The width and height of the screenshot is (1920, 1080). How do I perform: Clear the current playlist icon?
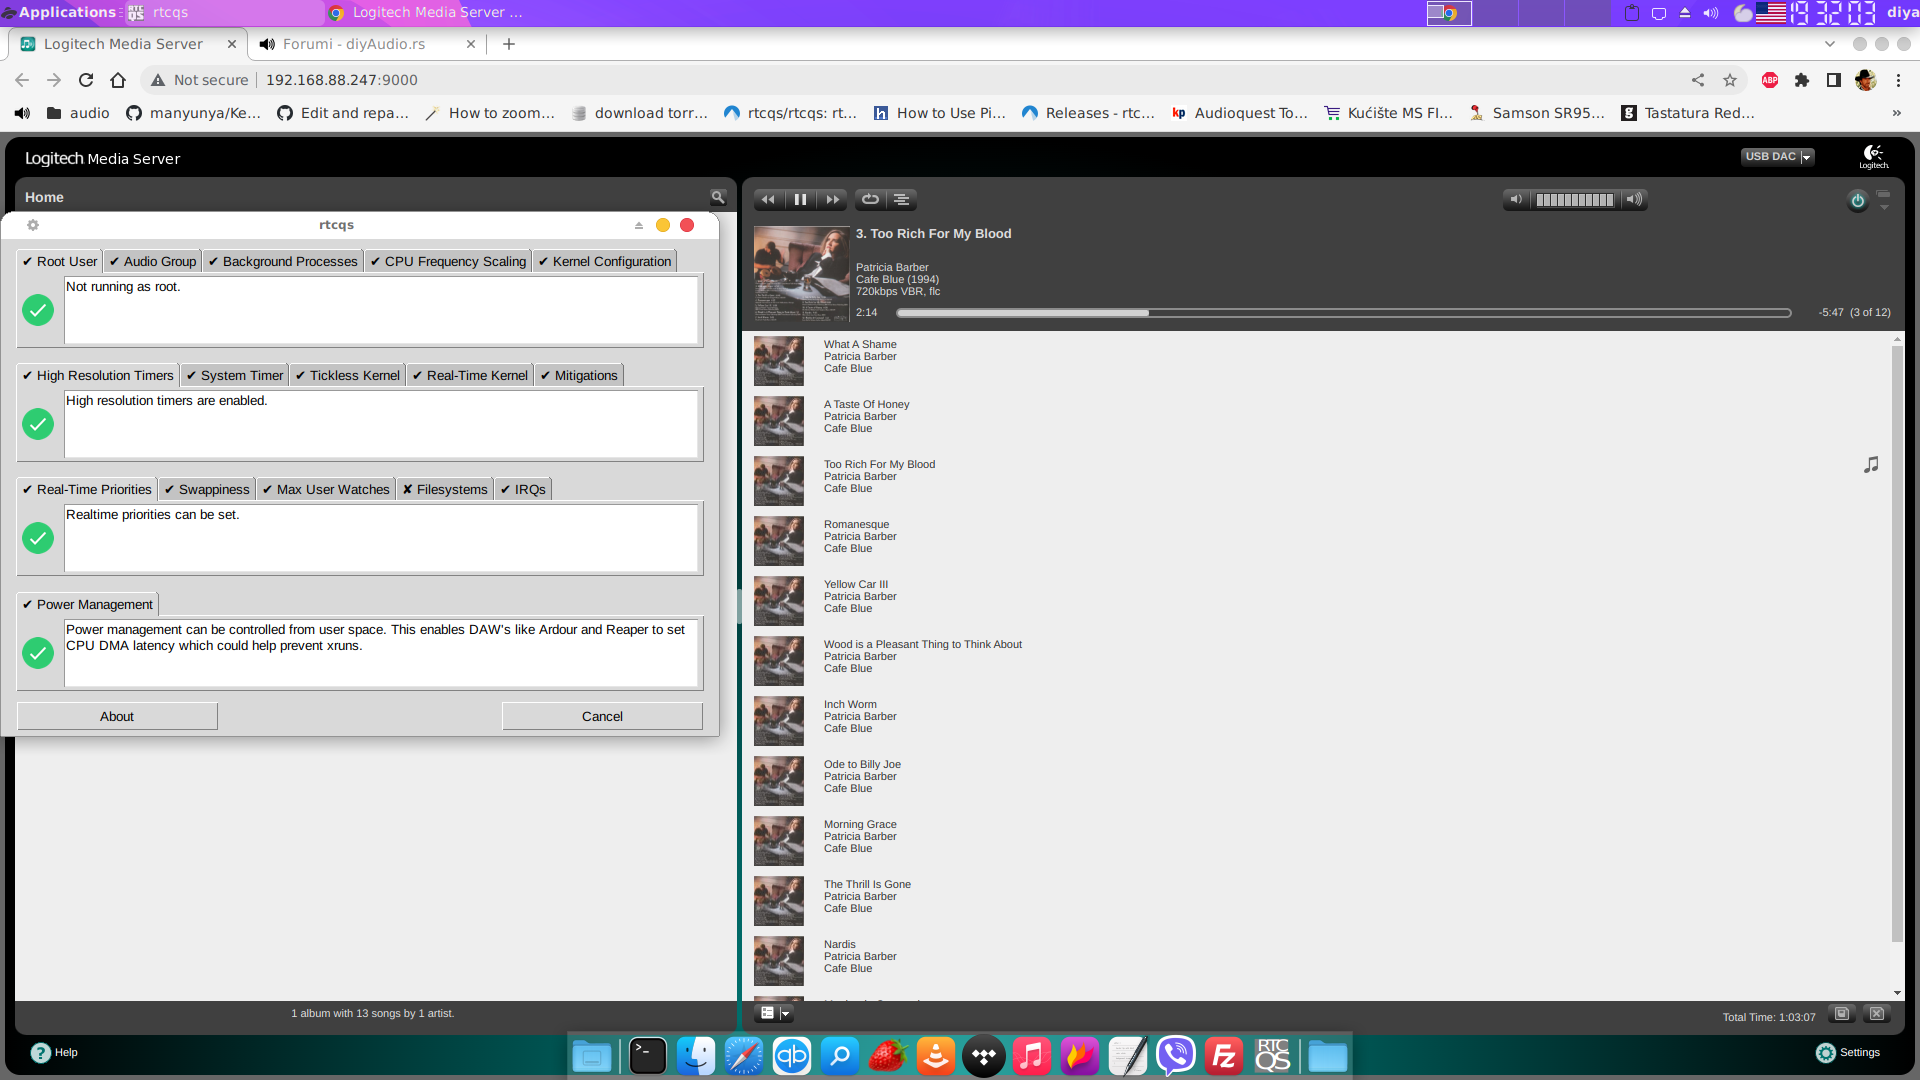pos(1877,1014)
